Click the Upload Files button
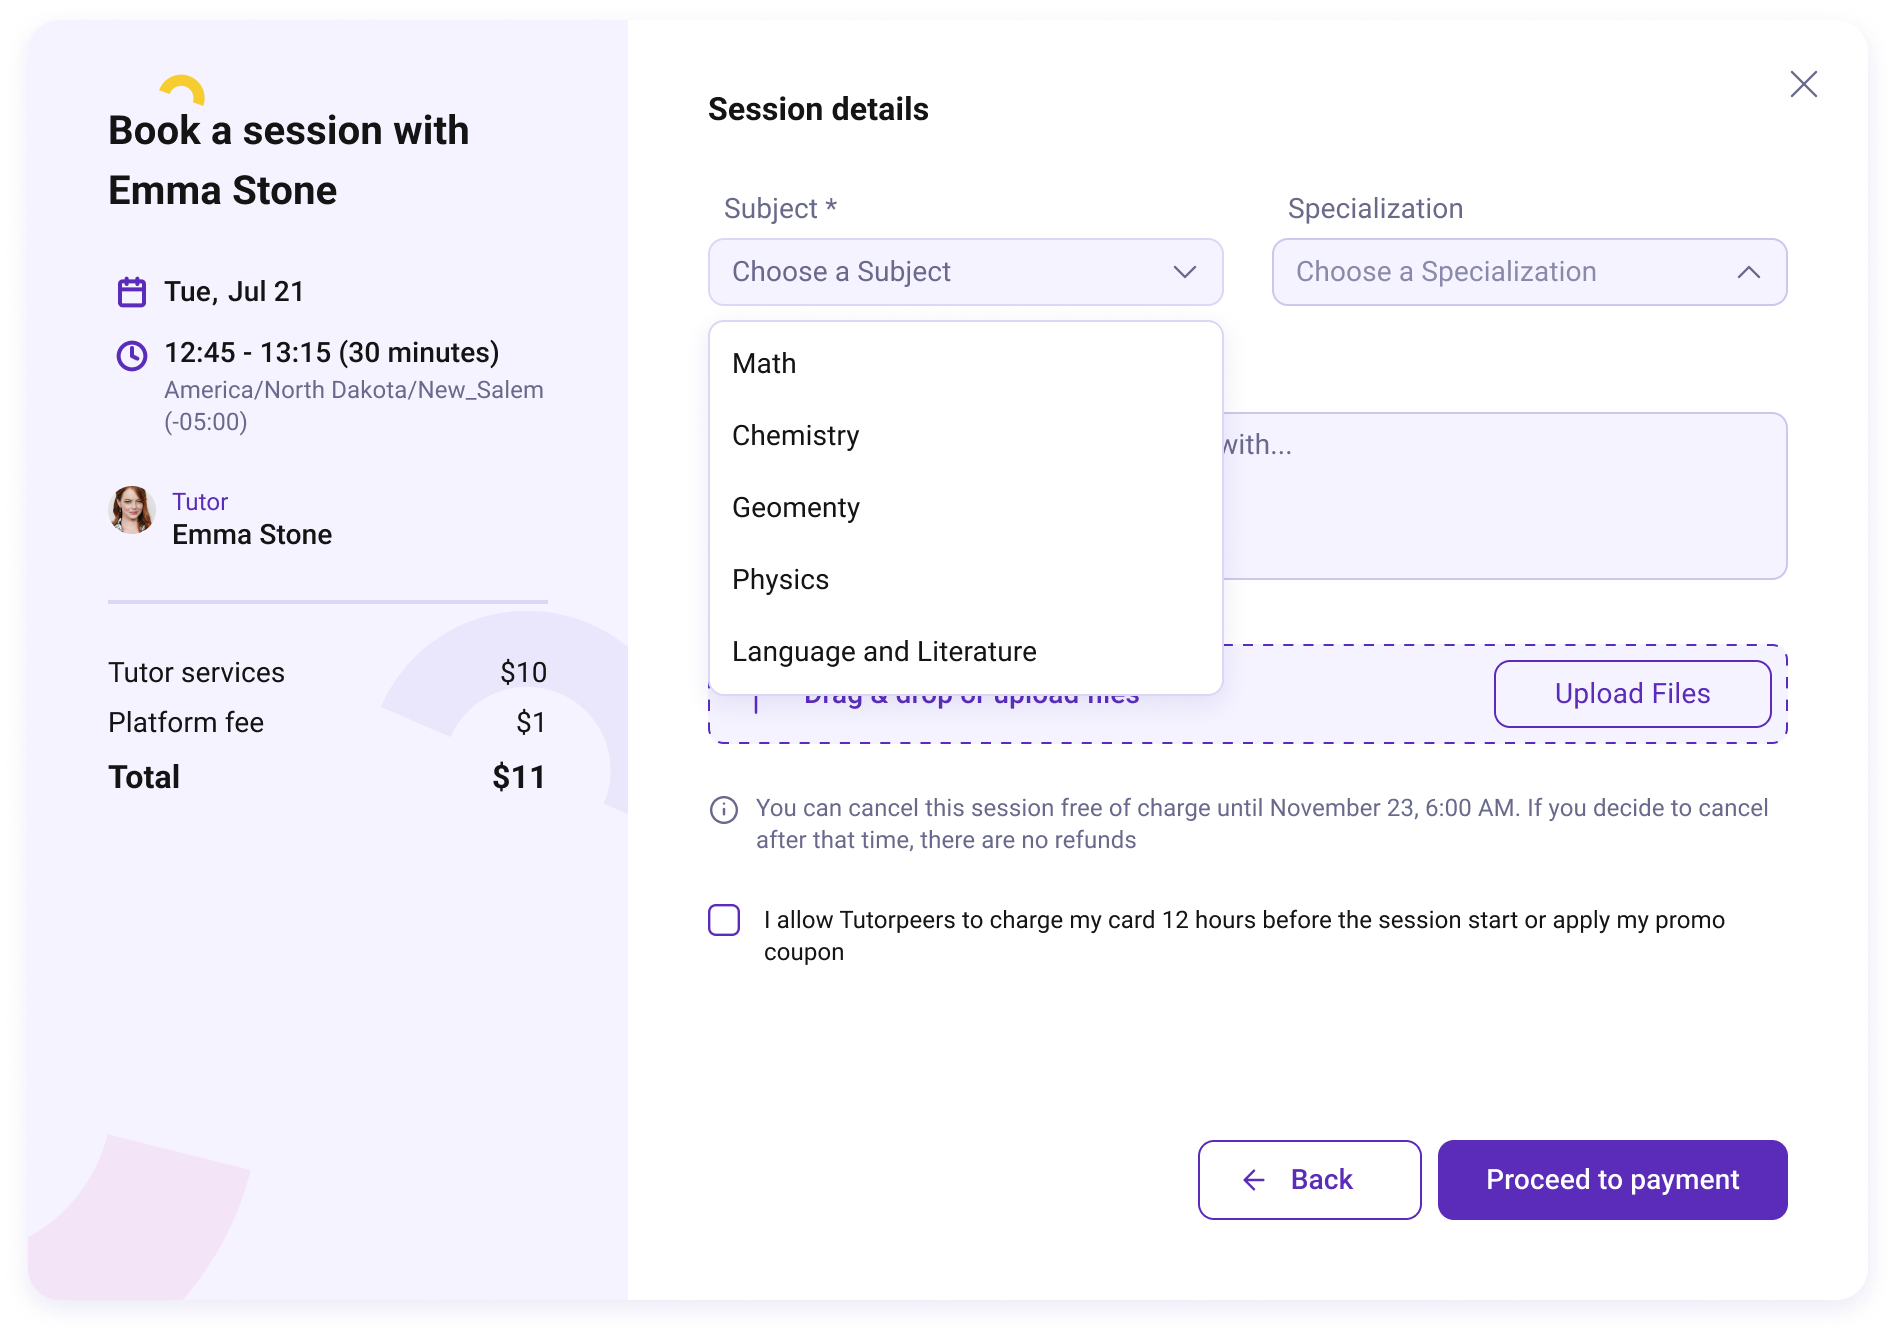Screen dimensions: 1896x1336 click(x=1632, y=694)
